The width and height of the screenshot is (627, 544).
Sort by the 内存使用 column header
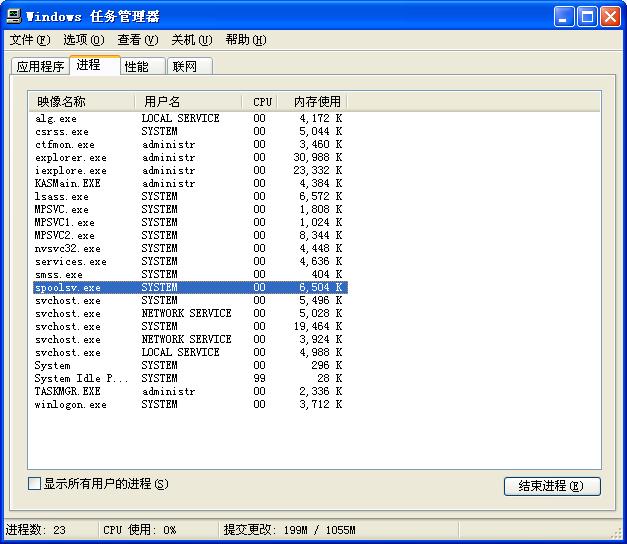tap(312, 102)
